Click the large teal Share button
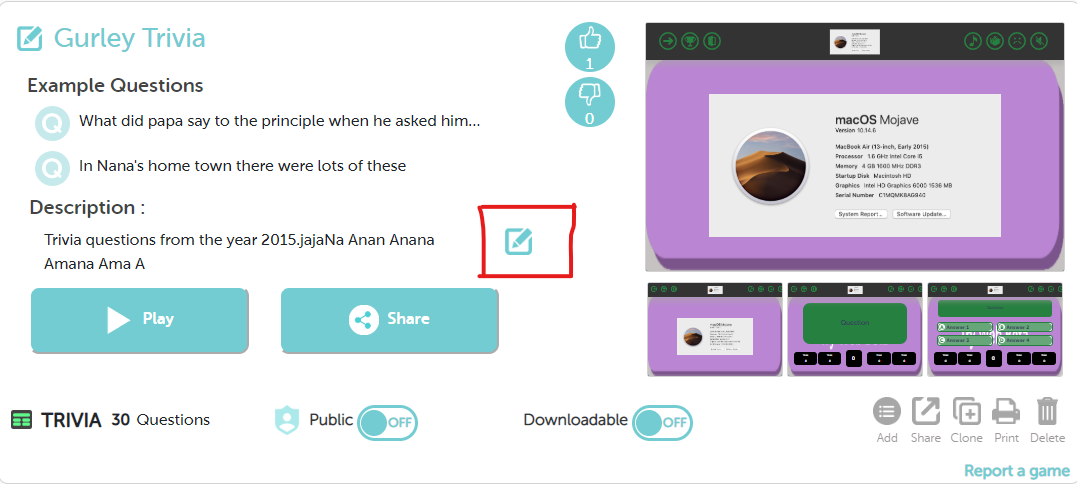This screenshot has width=1077, height=484. pos(389,320)
